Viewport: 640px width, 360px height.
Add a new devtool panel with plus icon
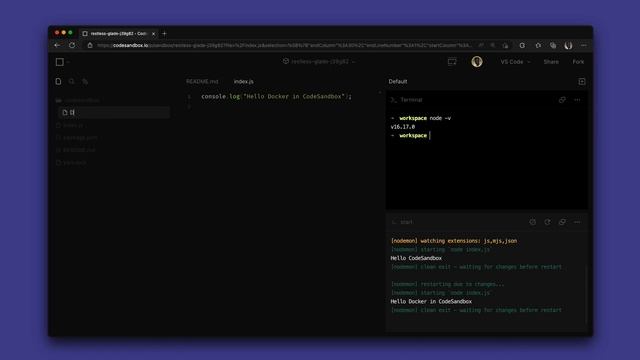pyautogui.click(x=582, y=81)
